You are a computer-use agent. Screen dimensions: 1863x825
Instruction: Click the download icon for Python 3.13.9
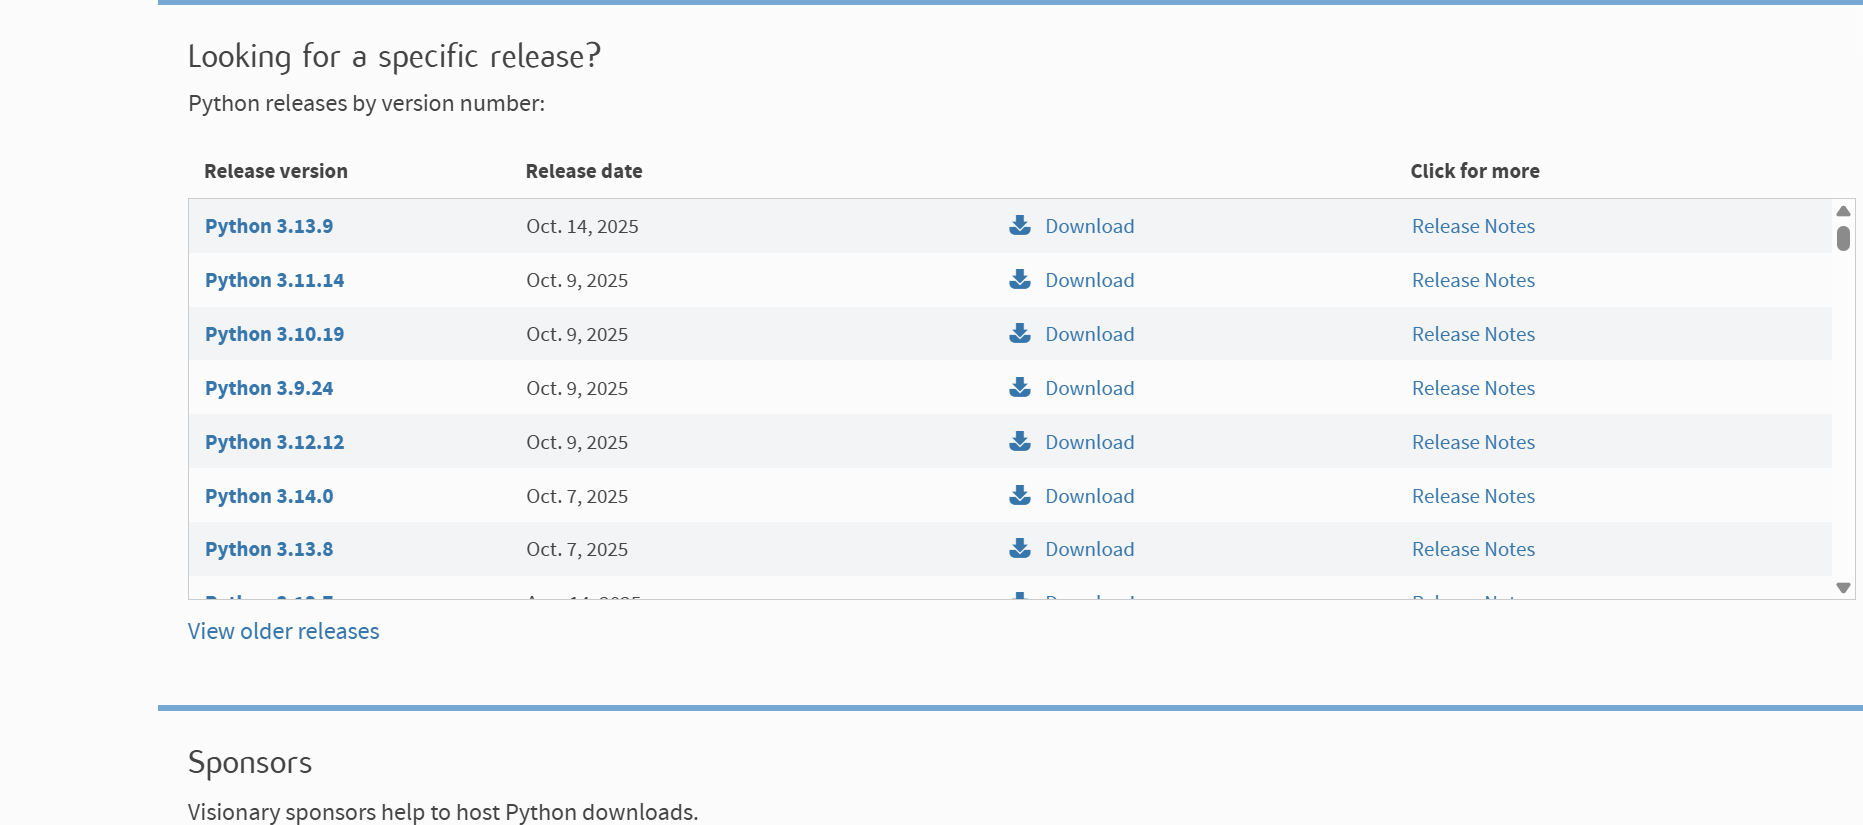(x=1020, y=225)
